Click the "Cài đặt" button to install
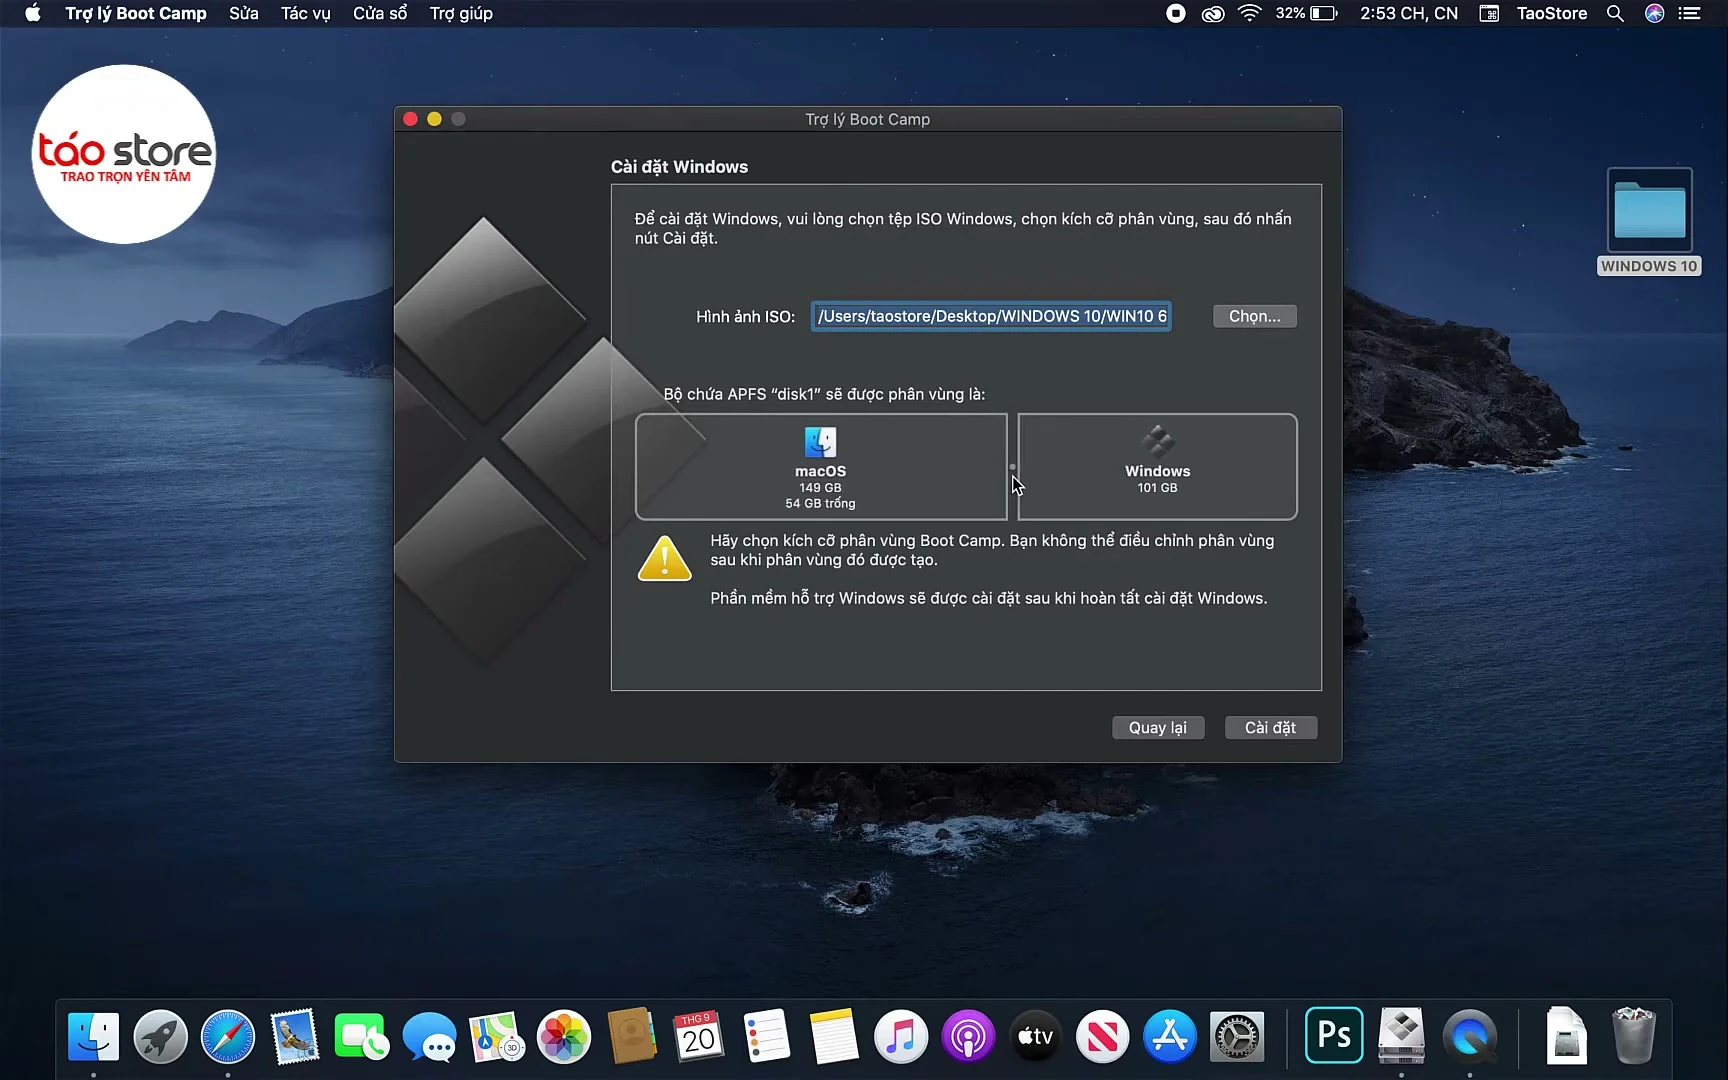Screen dimensions: 1728x1080 [x=1270, y=727]
